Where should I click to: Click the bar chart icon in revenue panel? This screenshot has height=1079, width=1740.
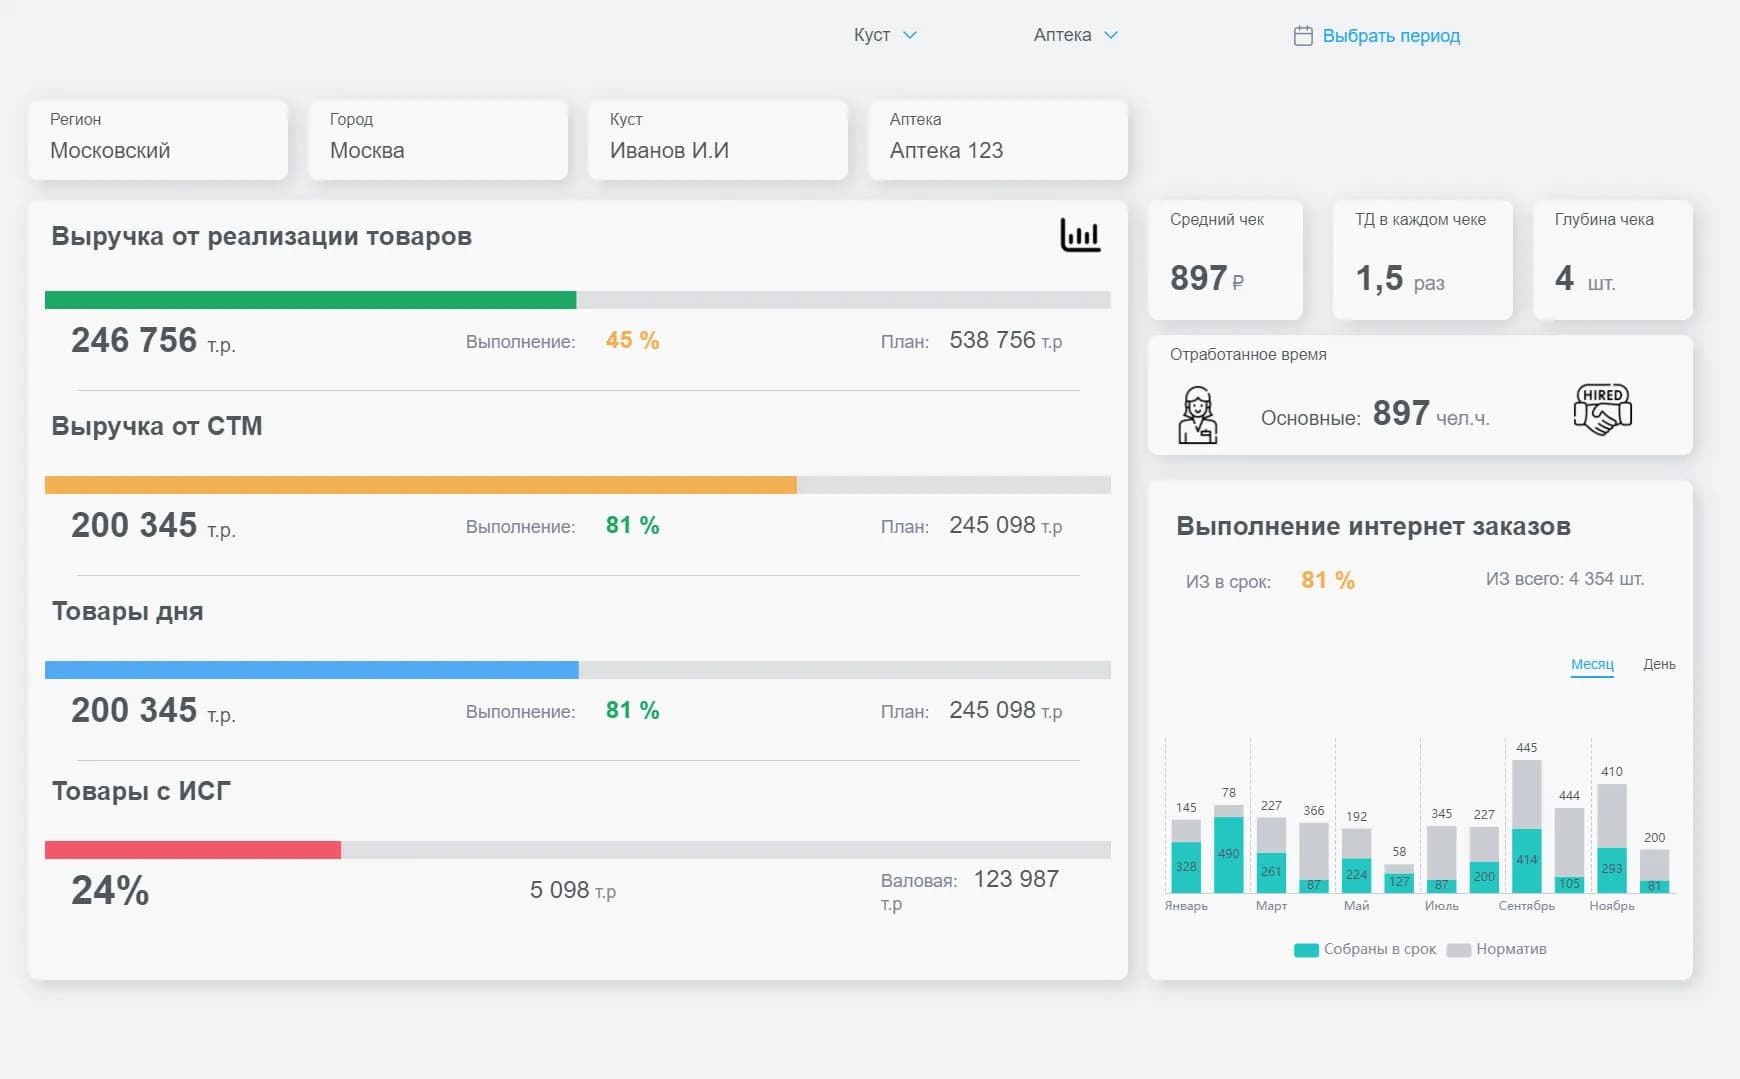1080,236
